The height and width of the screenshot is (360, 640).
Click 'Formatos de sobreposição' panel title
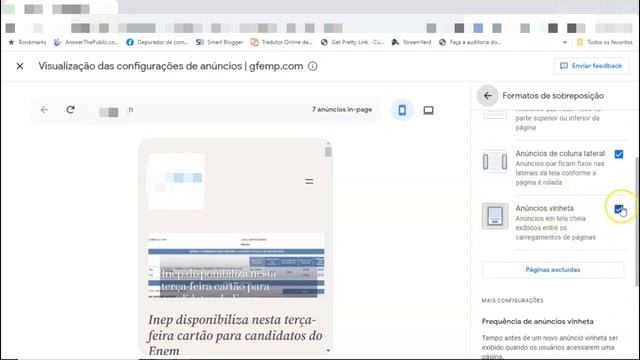tap(553, 96)
